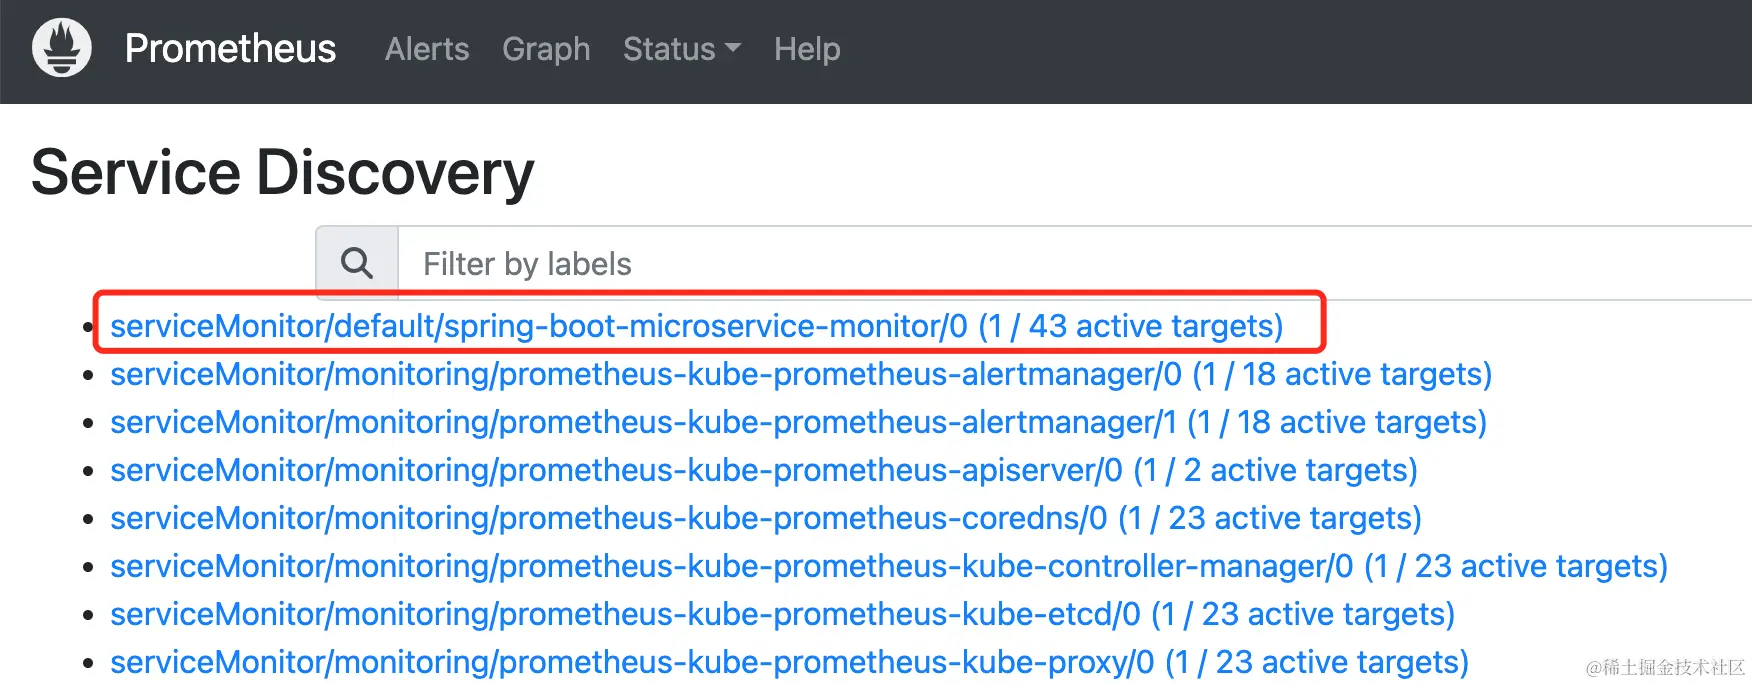This screenshot has width=1752, height=684.
Task: Open the Help menu item
Action: coord(807,49)
